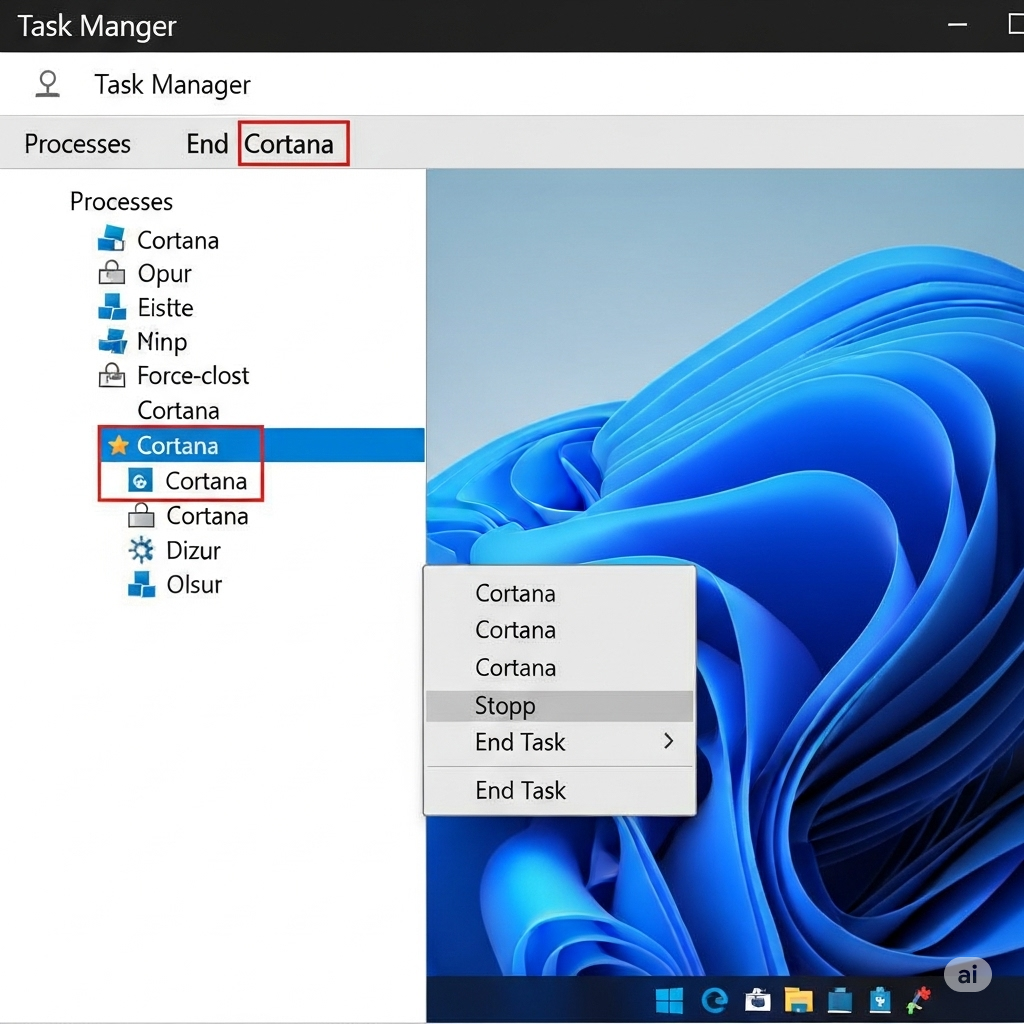
Task: Click the blue blocks icon beside Olsur
Action: pos(141,584)
